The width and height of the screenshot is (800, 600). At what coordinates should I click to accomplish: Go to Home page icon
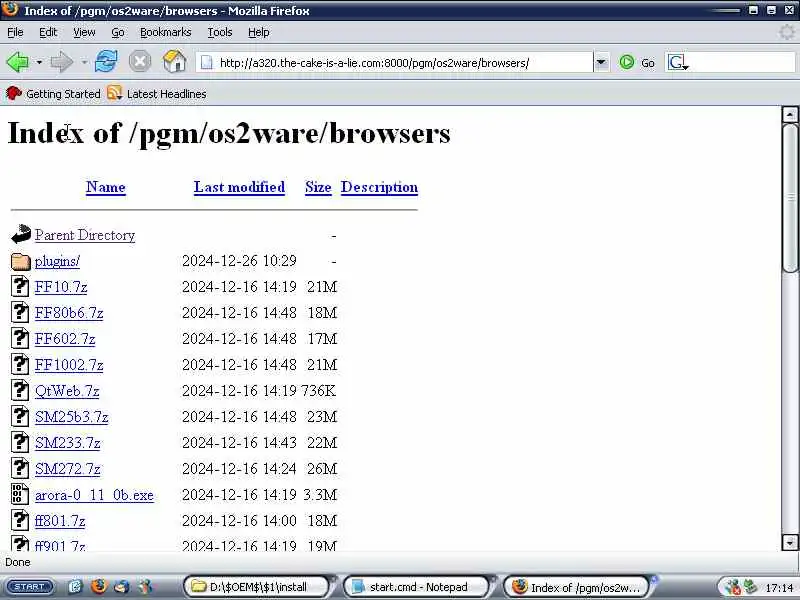pos(174,61)
